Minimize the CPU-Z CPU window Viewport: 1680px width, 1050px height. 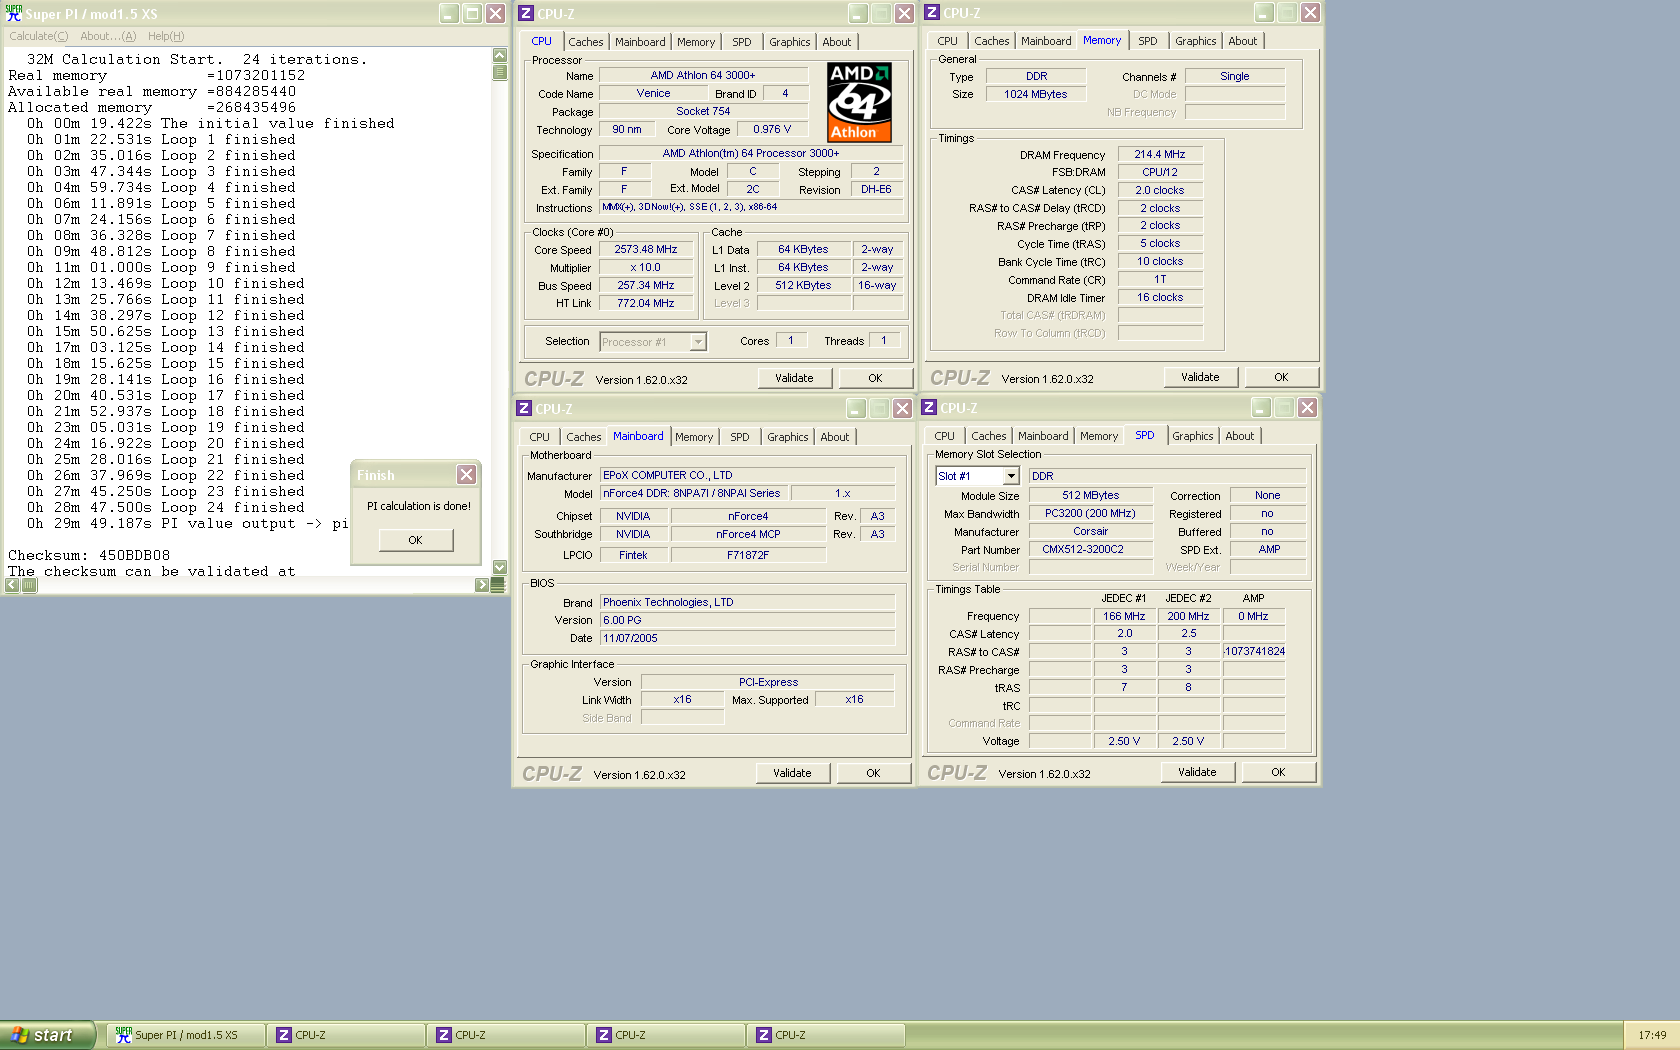point(858,13)
